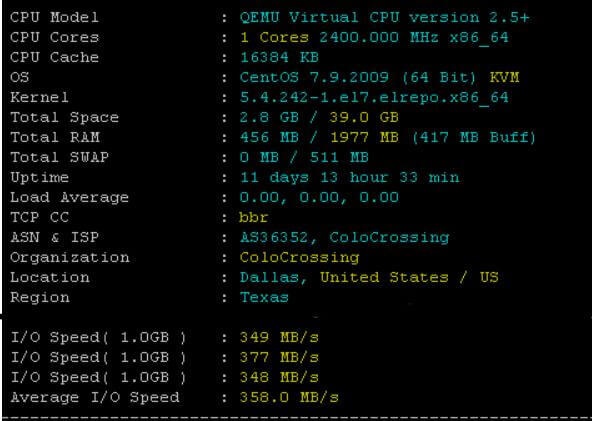Click the 'Location' label
The height and width of the screenshot is (421, 592).
click(50, 278)
